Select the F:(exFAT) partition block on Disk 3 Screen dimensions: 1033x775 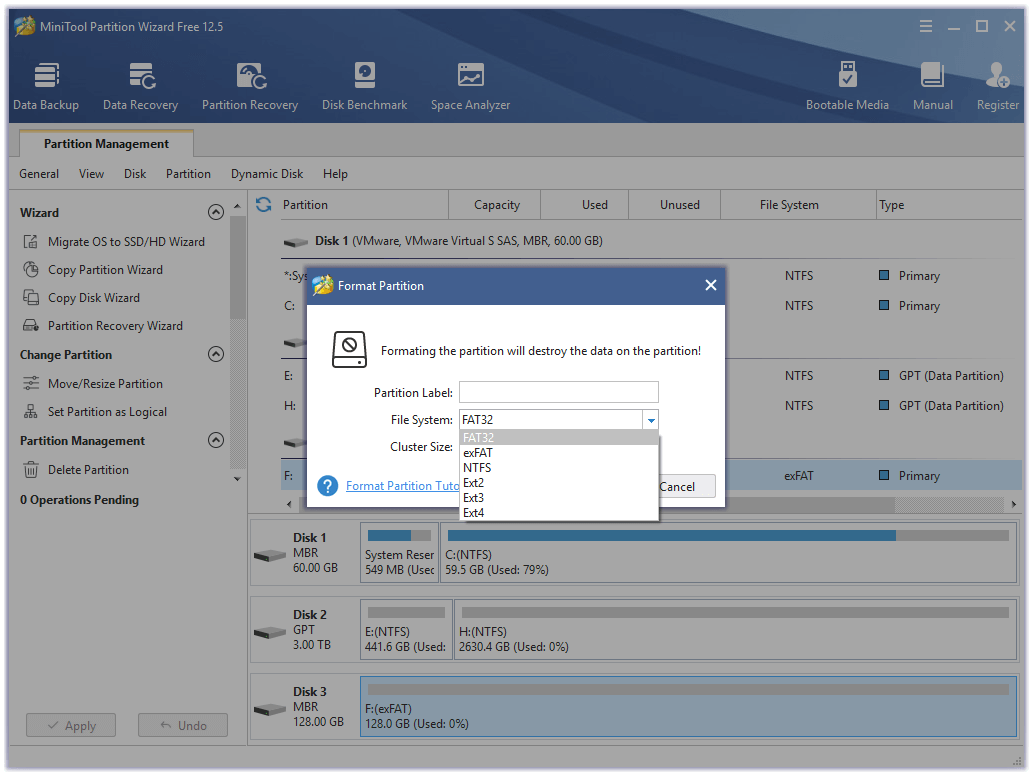point(688,706)
